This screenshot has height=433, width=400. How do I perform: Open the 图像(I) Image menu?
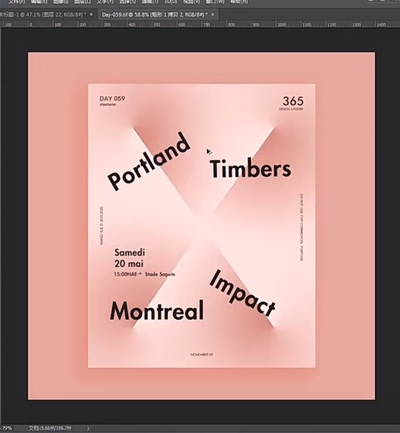61,2
